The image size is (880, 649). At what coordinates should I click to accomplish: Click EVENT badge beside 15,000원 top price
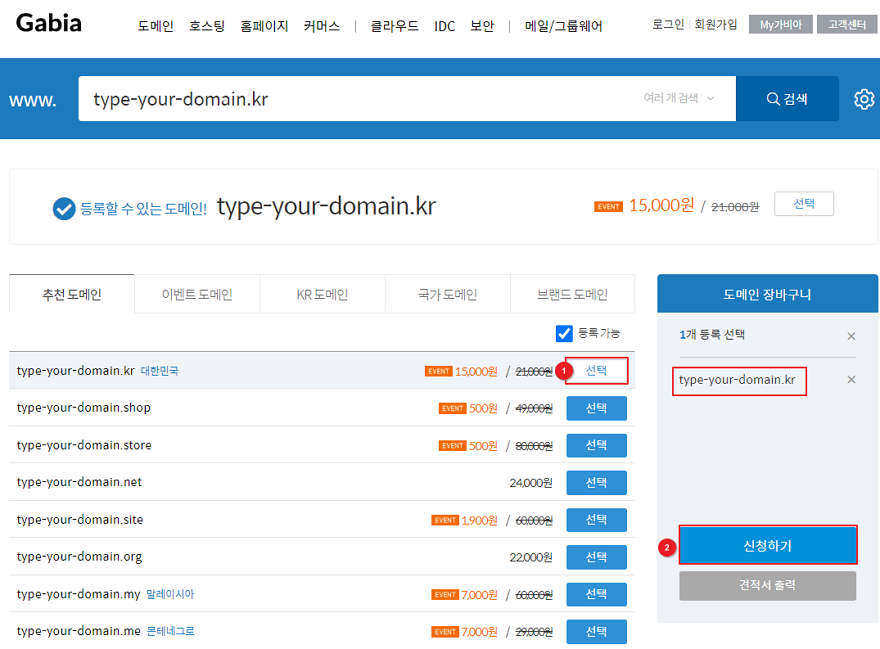(x=608, y=207)
